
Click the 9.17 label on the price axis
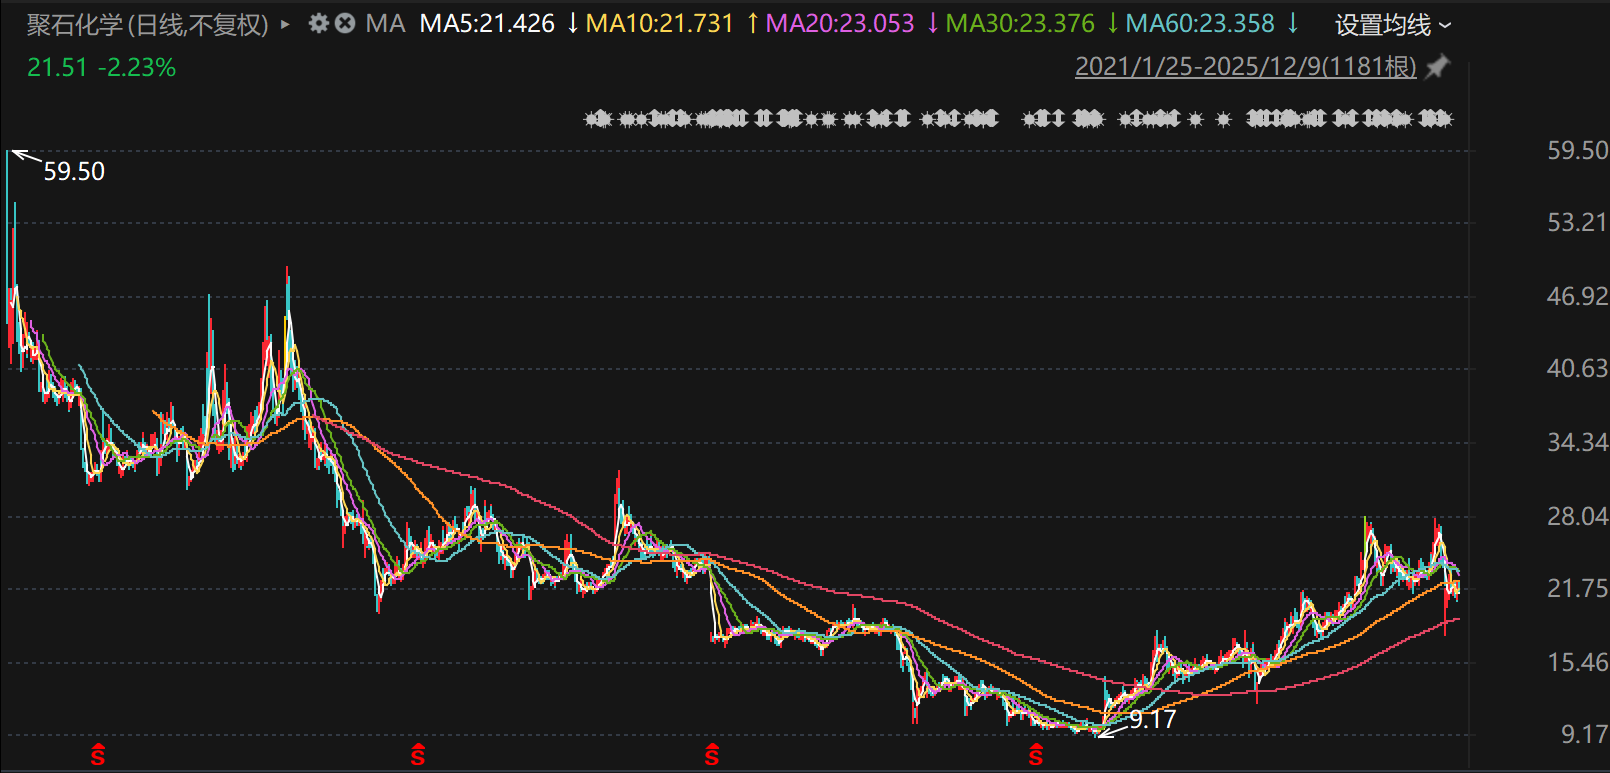(x=1585, y=734)
